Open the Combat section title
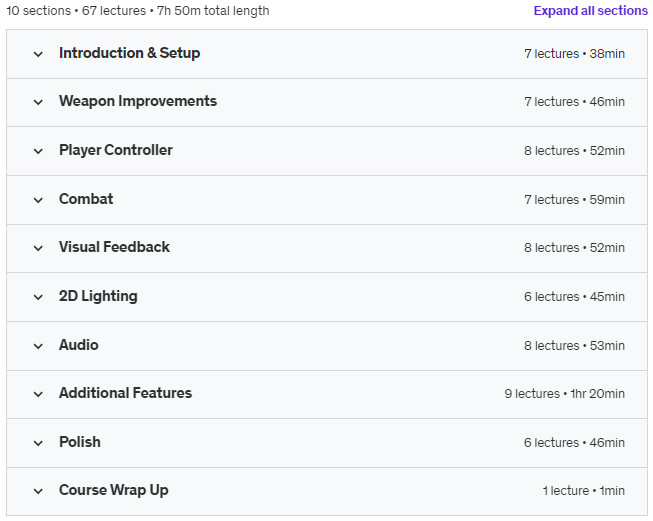 [86, 199]
